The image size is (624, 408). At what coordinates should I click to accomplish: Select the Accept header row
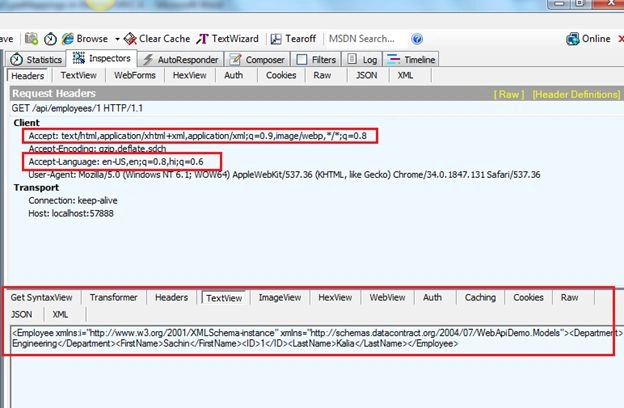click(198, 136)
